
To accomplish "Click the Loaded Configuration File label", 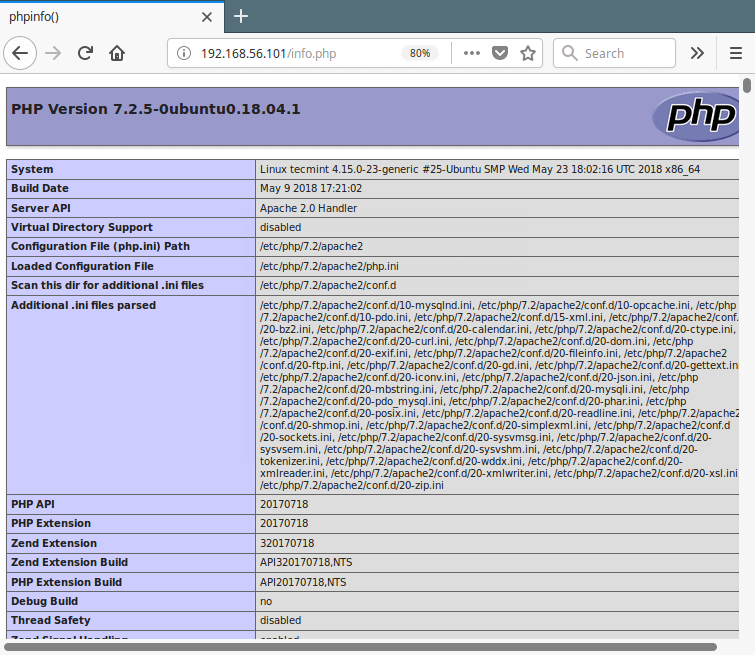I will [x=82, y=266].
